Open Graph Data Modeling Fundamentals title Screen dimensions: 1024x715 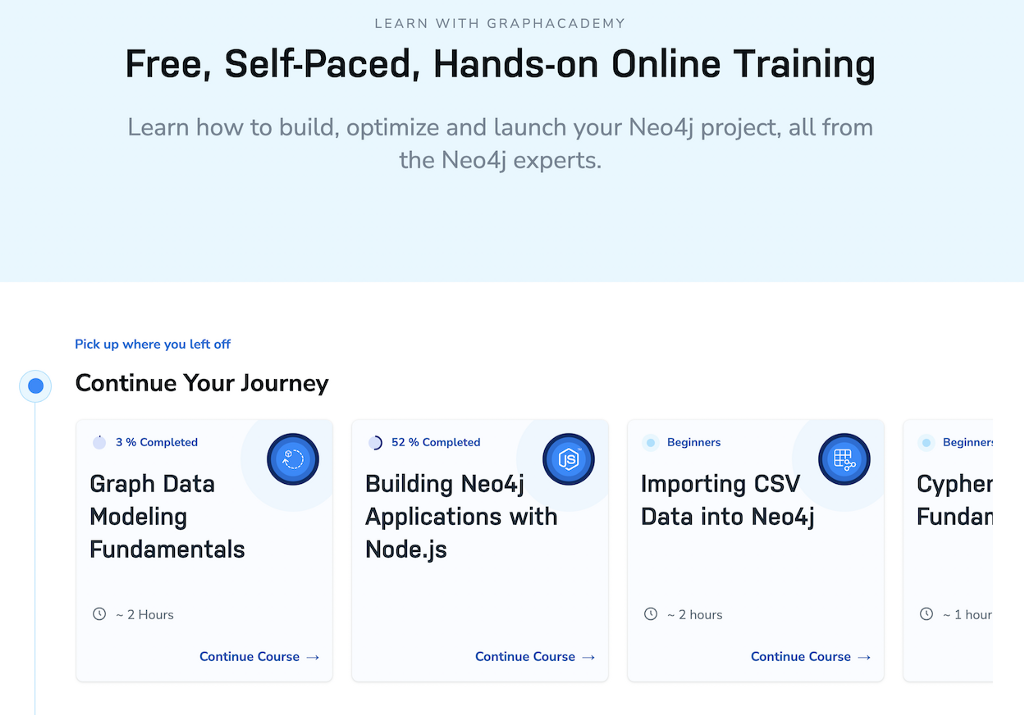click(x=167, y=516)
